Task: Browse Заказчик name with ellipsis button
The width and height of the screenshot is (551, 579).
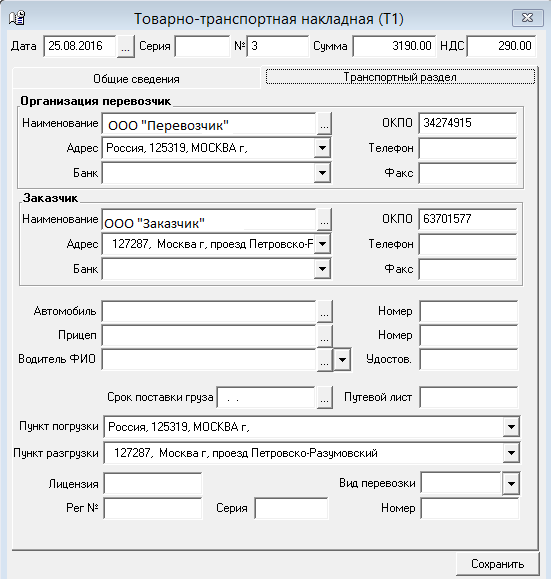Action: pos(324,220)
